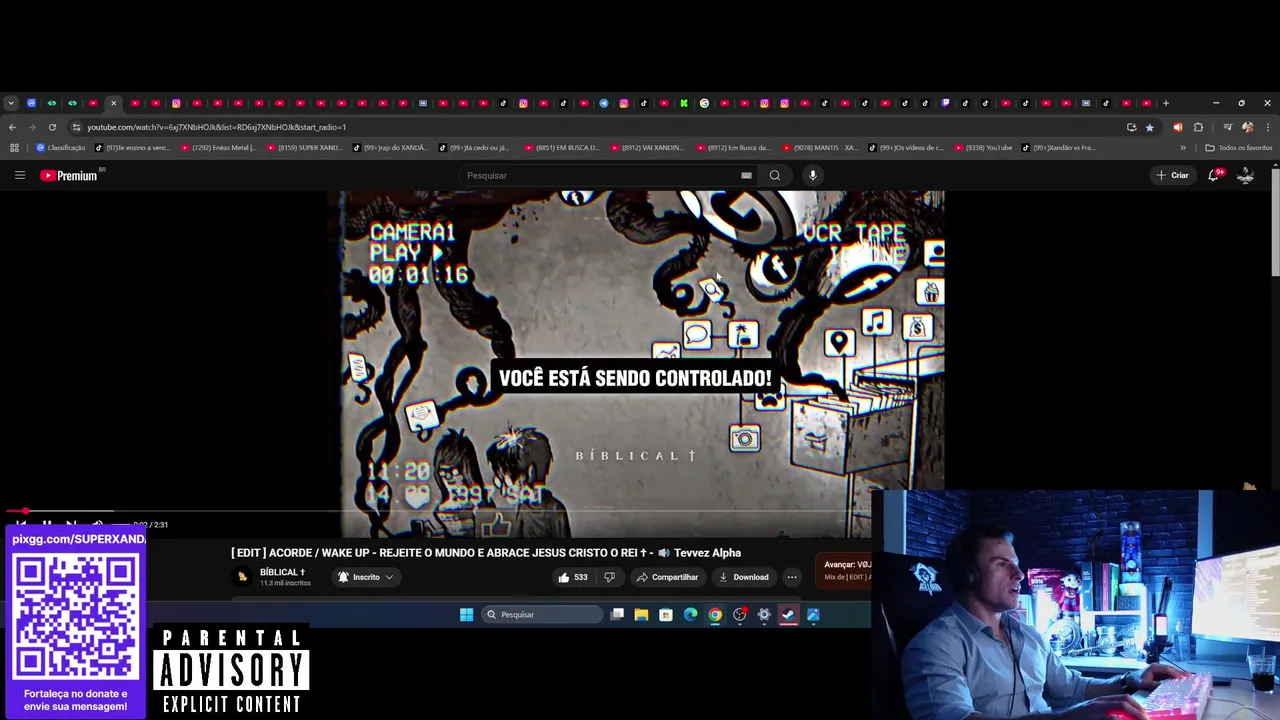Switch to the Telegram tab
1280x720 pixels.
(x=603, y=103)
